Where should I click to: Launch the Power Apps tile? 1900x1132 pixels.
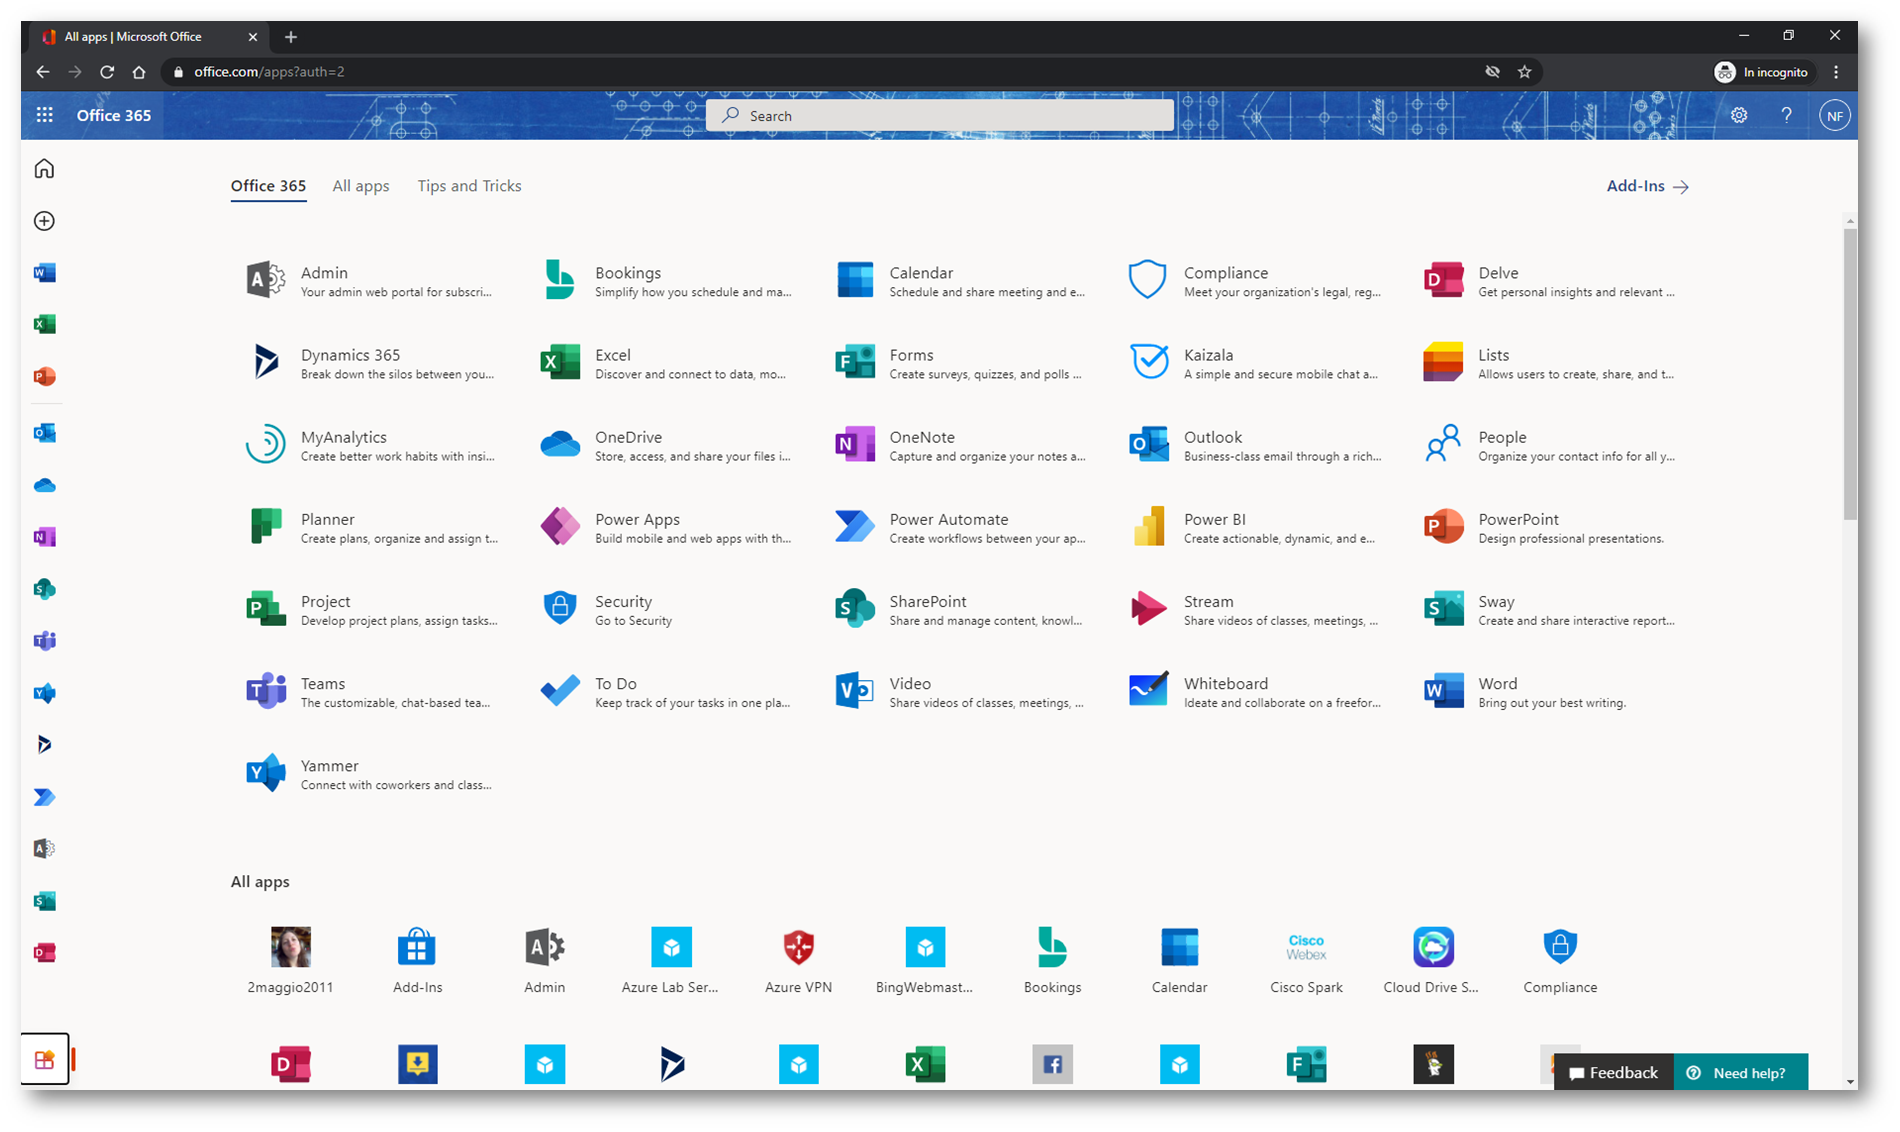666,527
